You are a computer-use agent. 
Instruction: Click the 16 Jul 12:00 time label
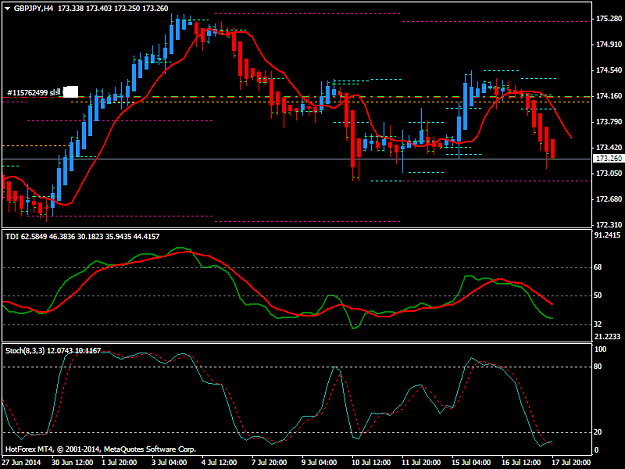point(521,463)
